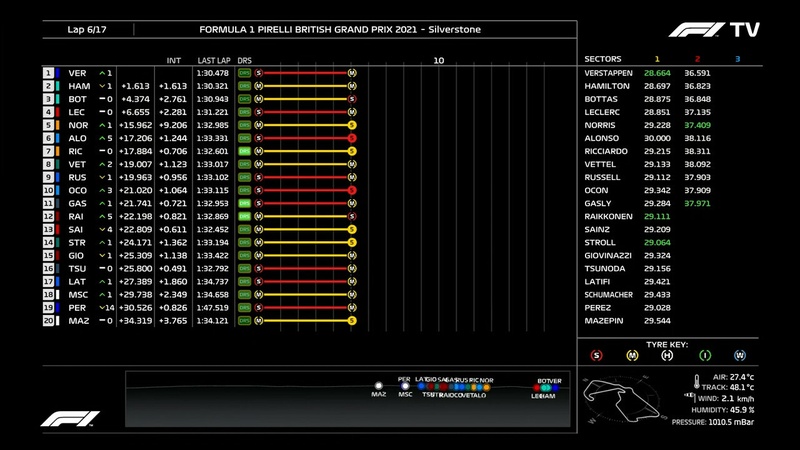Click the GIOVINAZZI name in sectors panel
This screenshot has height=450, width=800.
[608, 256]
